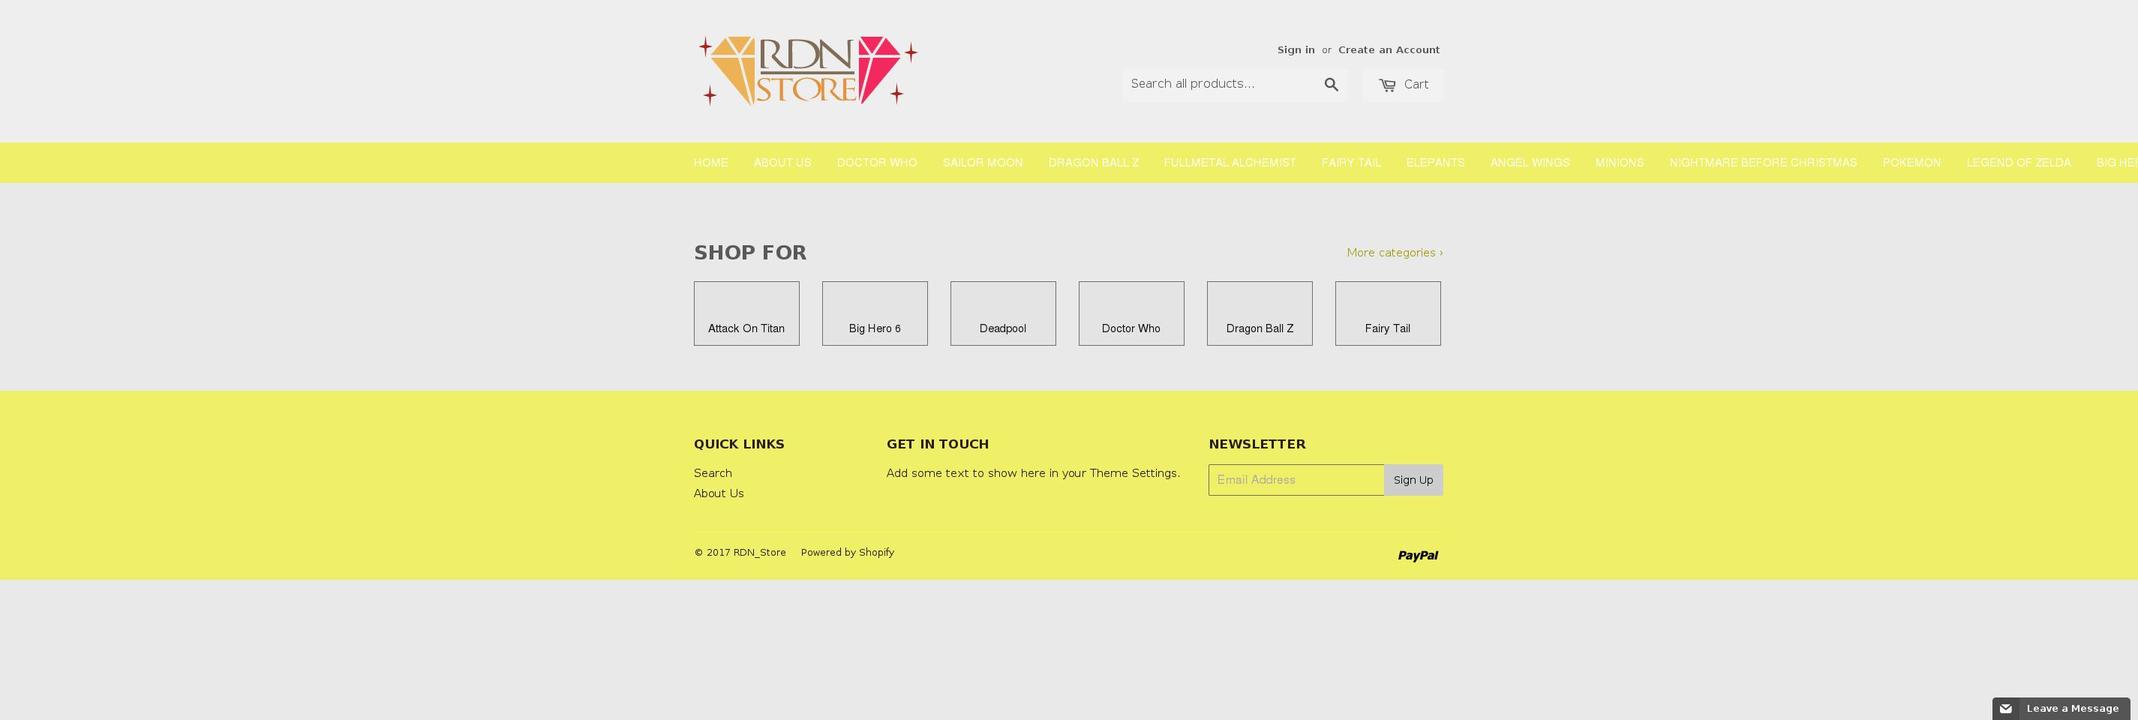The height and width of the screenshot is (720, 2138).
Task: Open DRAGON BALL Z navigation item
Action: coord(1093,163)
